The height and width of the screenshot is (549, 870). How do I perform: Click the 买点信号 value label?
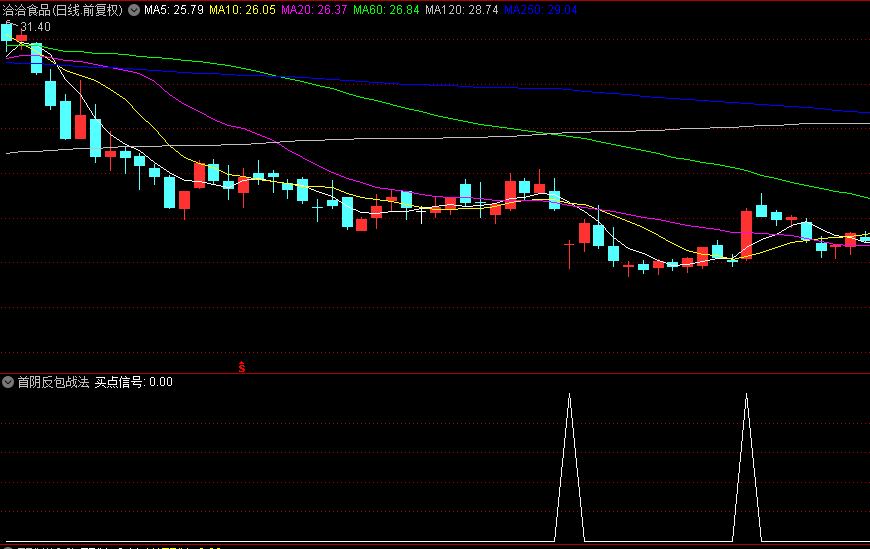[x=134, y=382]
